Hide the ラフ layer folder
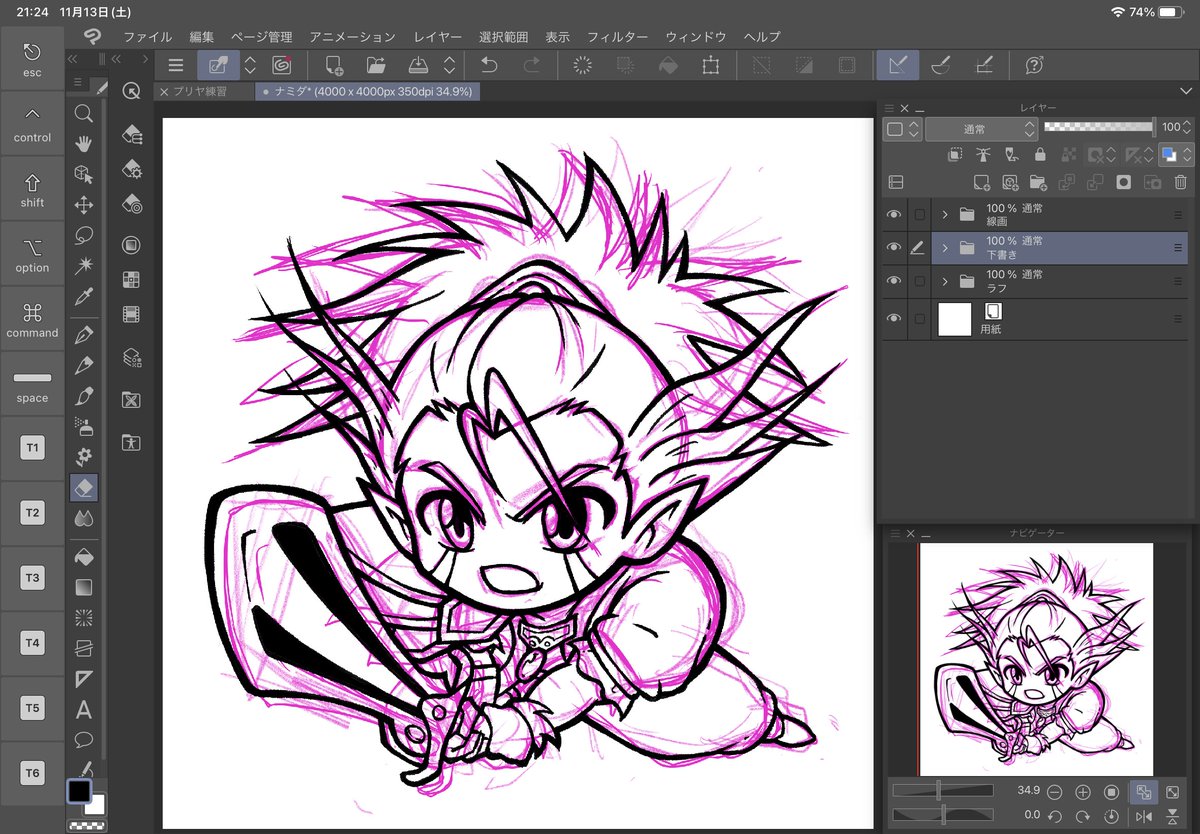This screenshot has width=1200, height=834. click(x=895, y=281)
